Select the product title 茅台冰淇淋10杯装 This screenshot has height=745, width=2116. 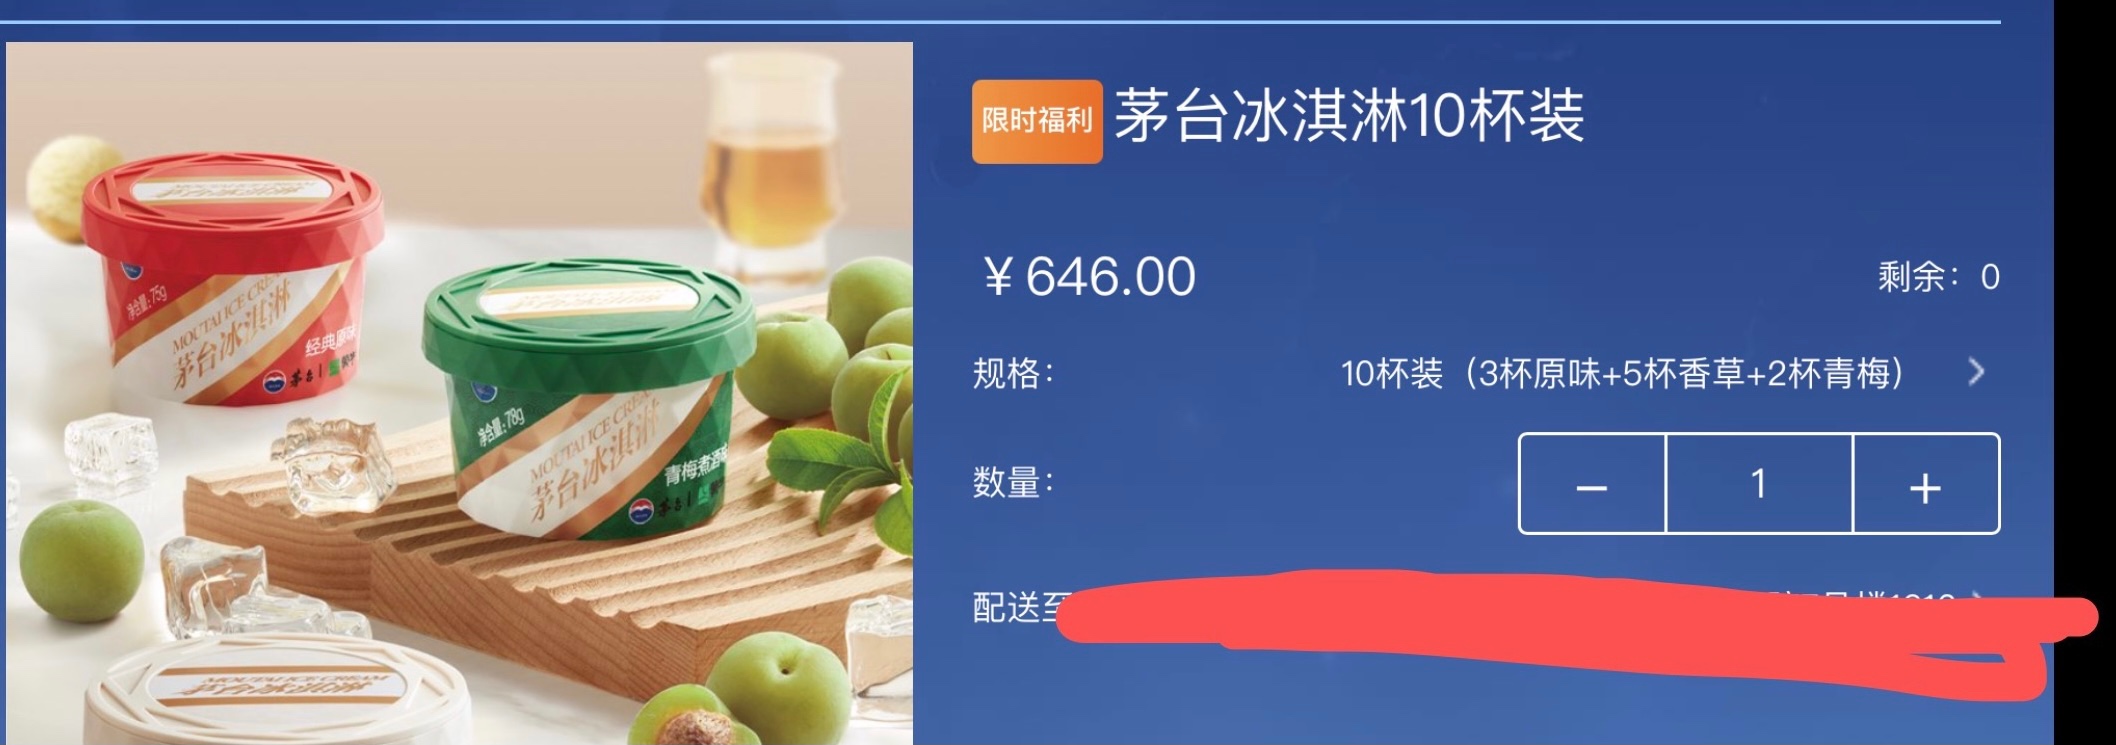coord(1349,115)
